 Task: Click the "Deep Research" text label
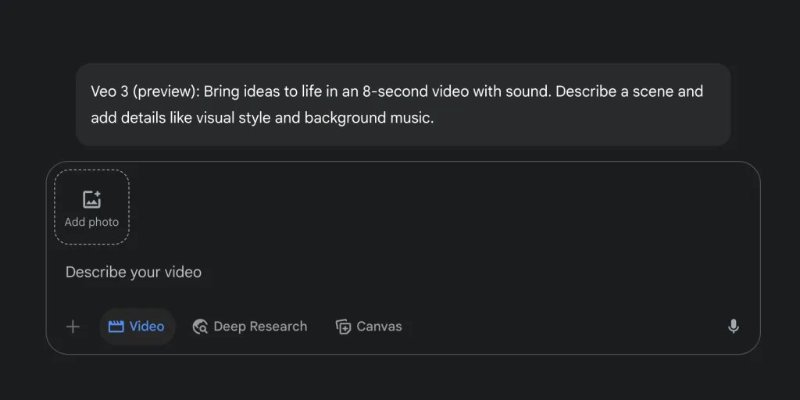(260, 326)
